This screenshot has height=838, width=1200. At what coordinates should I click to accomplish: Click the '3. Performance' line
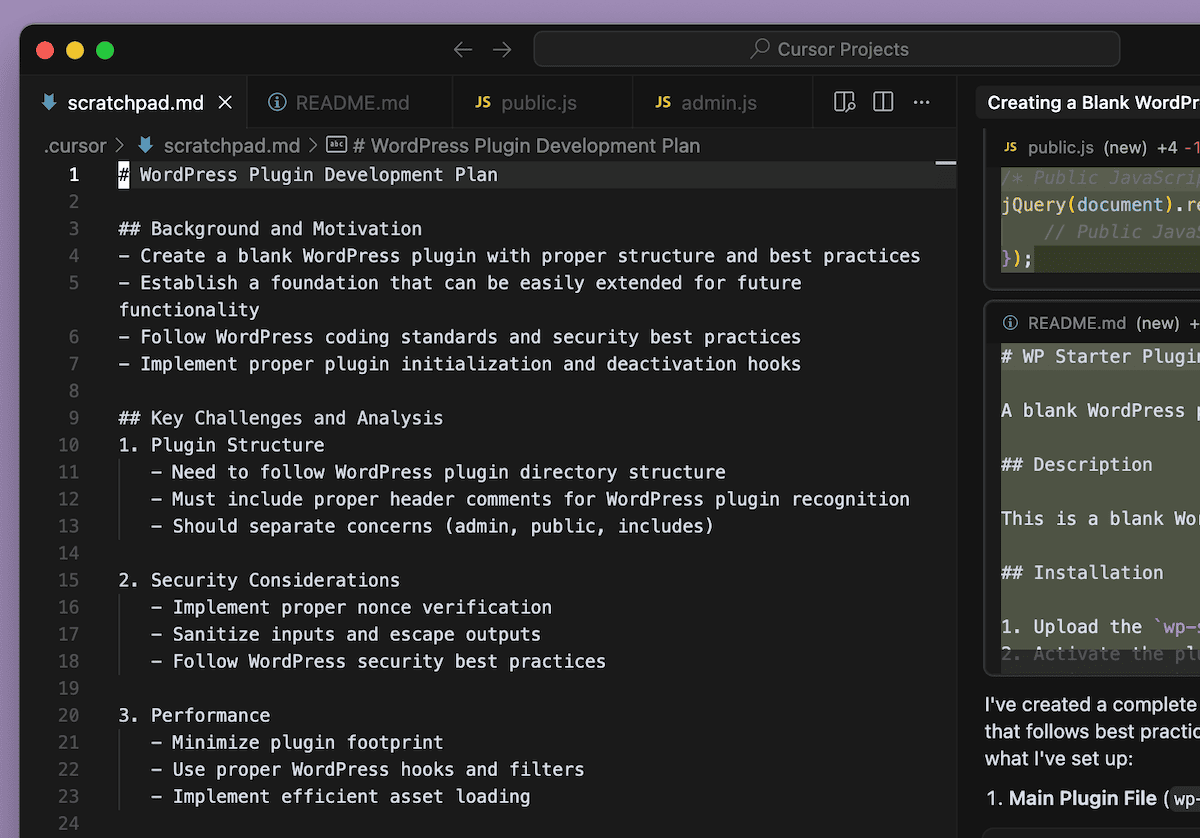(x=194, y=715)
